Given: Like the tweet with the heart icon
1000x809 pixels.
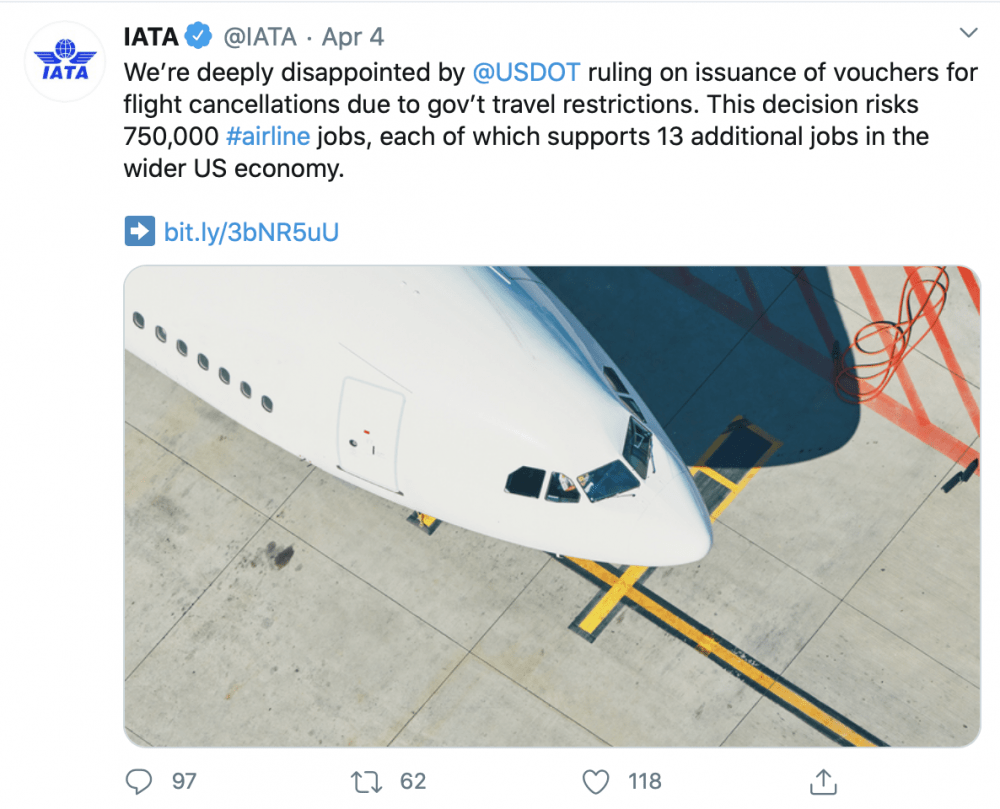Looking at the screenshot, I should pos(596,782).
